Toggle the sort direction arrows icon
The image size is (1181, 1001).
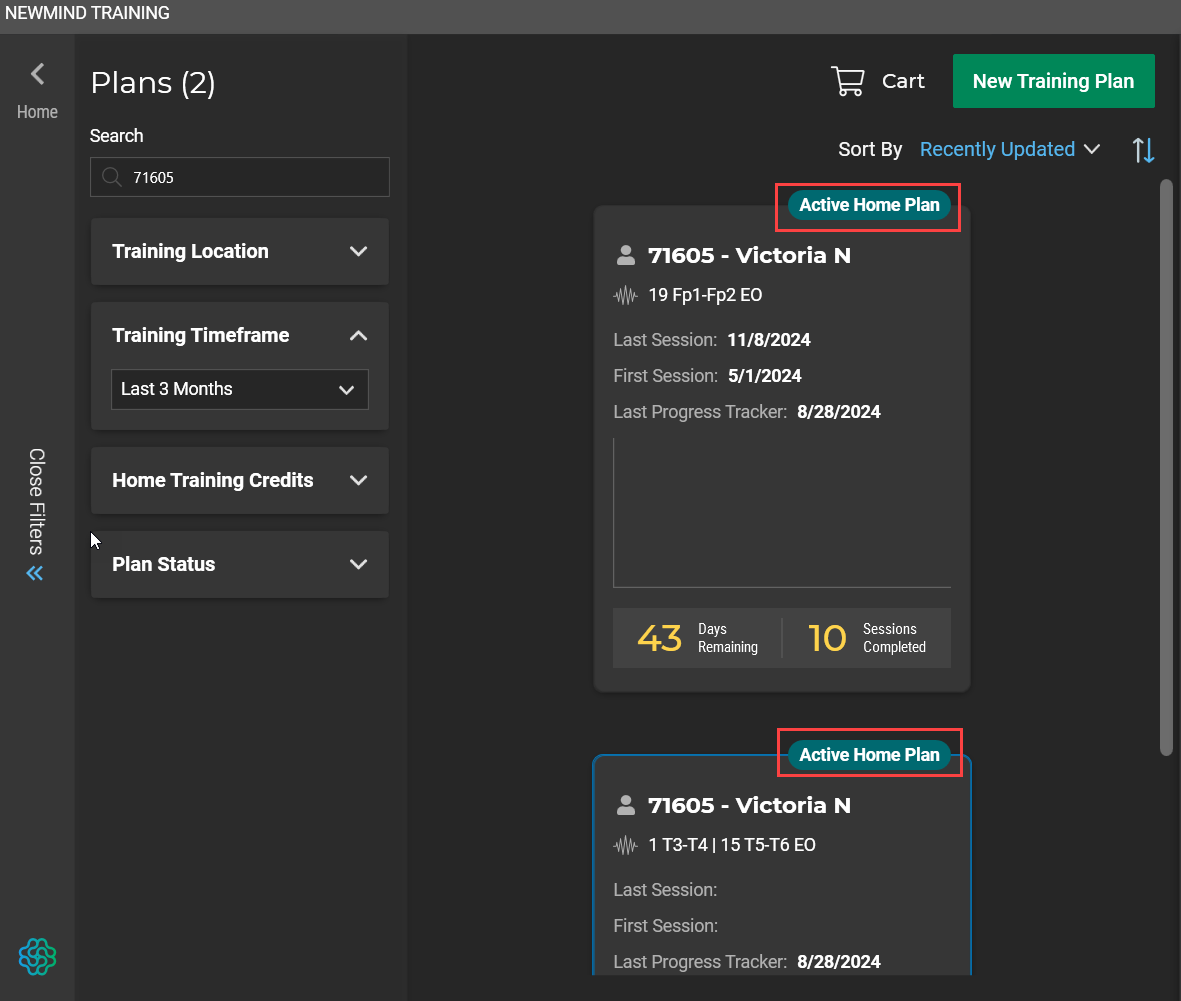tap(1143, 150)
